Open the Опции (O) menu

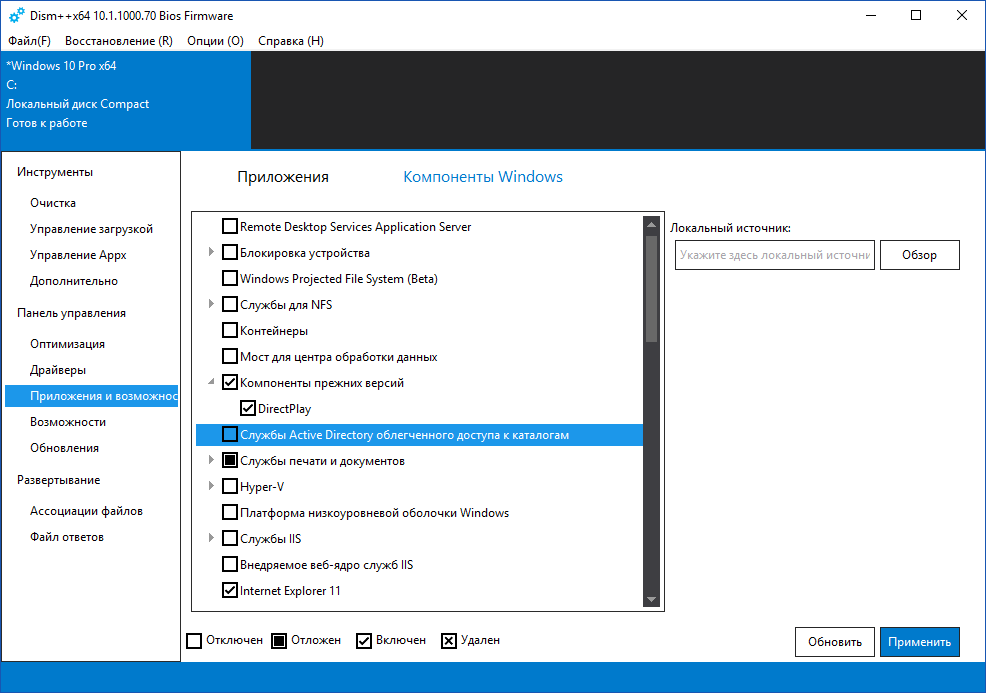click(x=215, y=41)
